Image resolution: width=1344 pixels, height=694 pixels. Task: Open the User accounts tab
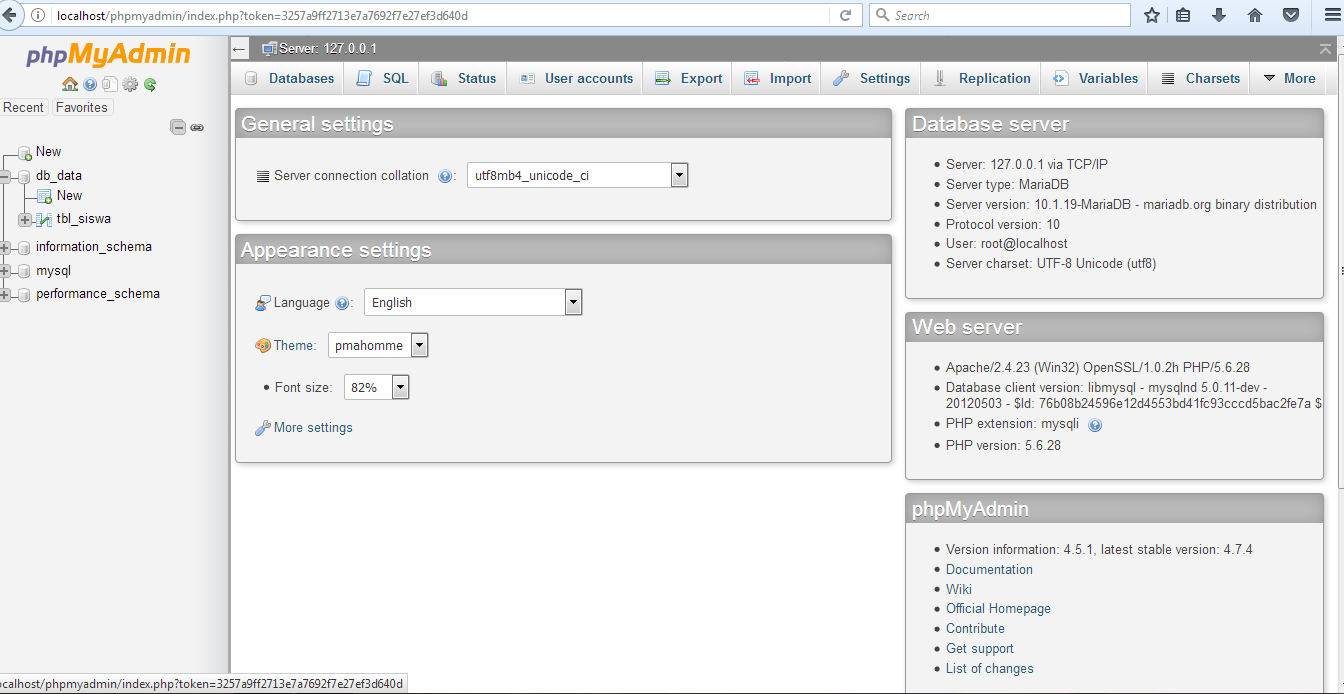pos(575,78)
